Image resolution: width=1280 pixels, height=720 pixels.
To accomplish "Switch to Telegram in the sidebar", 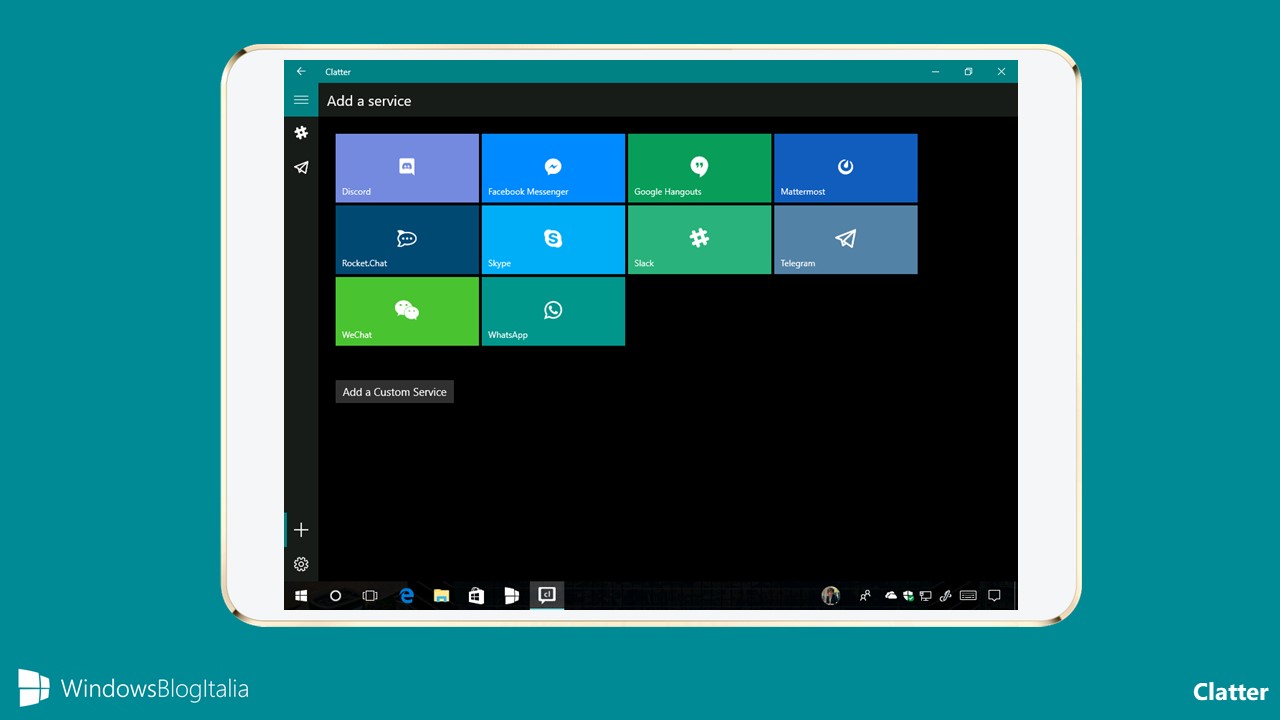I will pyautogui.click(x=301, y=168).
